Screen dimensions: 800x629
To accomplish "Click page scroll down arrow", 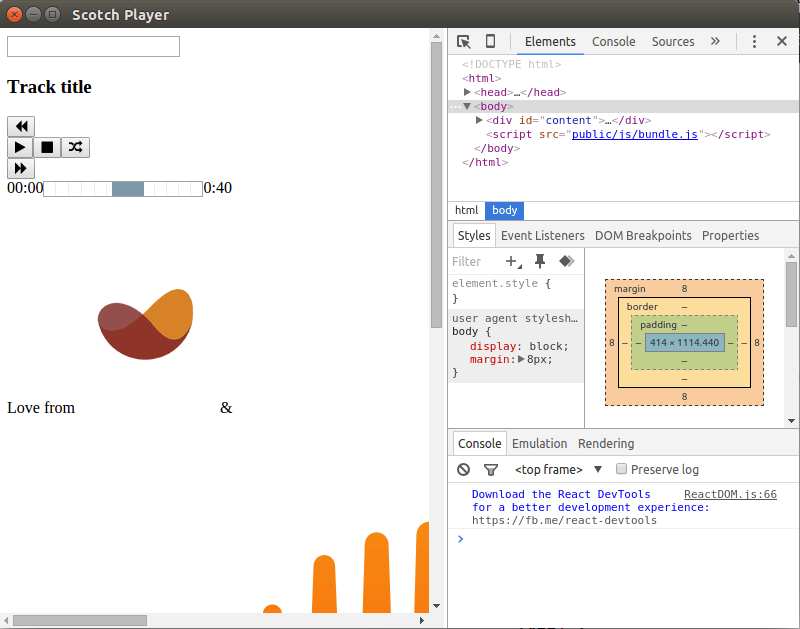I will tap(436, 606).
